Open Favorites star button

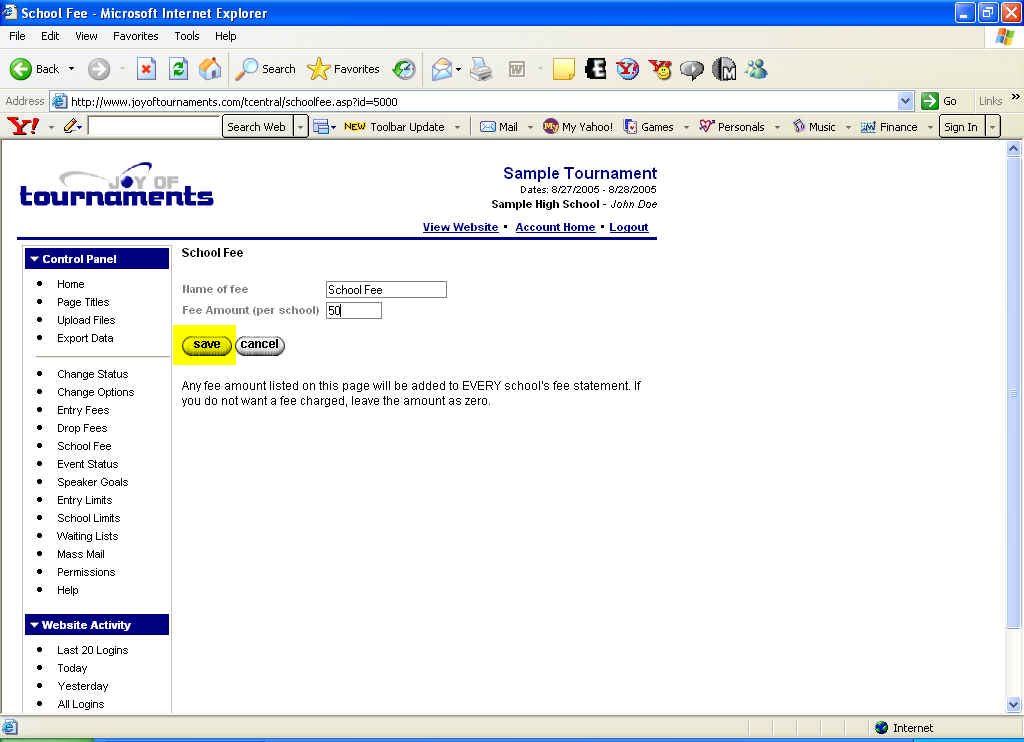click(x=344, y=69)
